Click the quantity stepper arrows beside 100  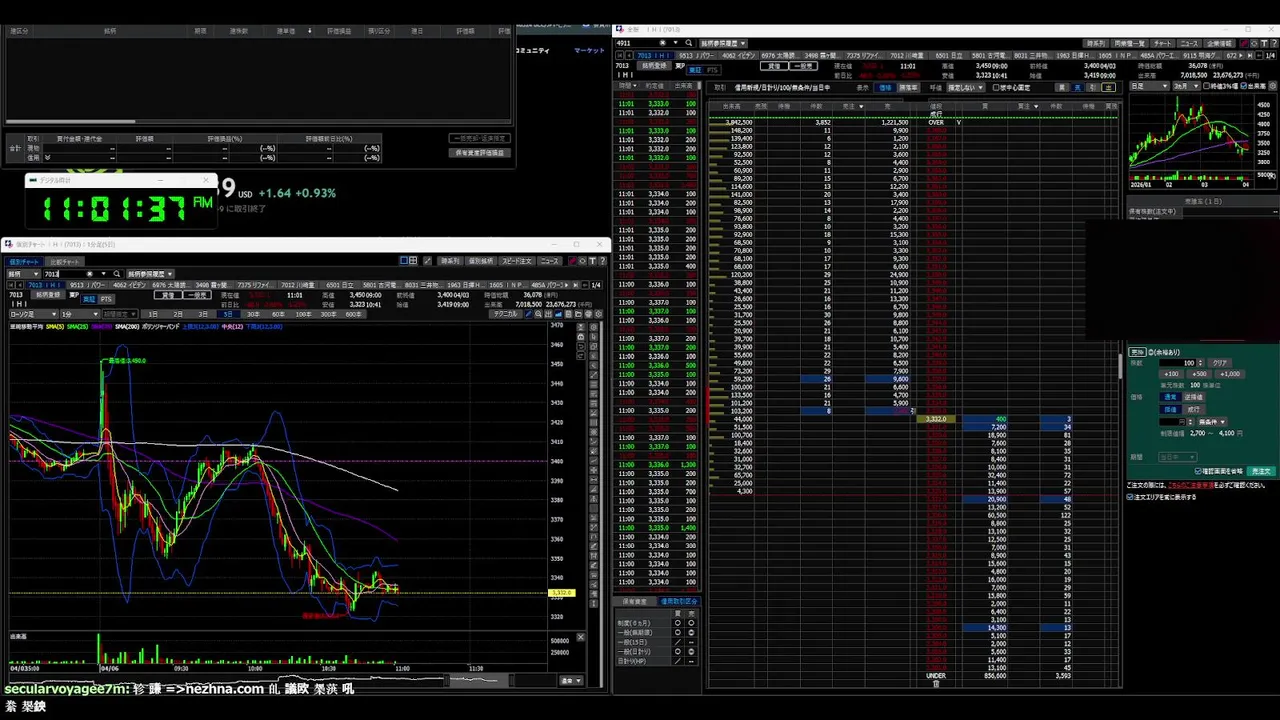click(x=1201, y=362)
